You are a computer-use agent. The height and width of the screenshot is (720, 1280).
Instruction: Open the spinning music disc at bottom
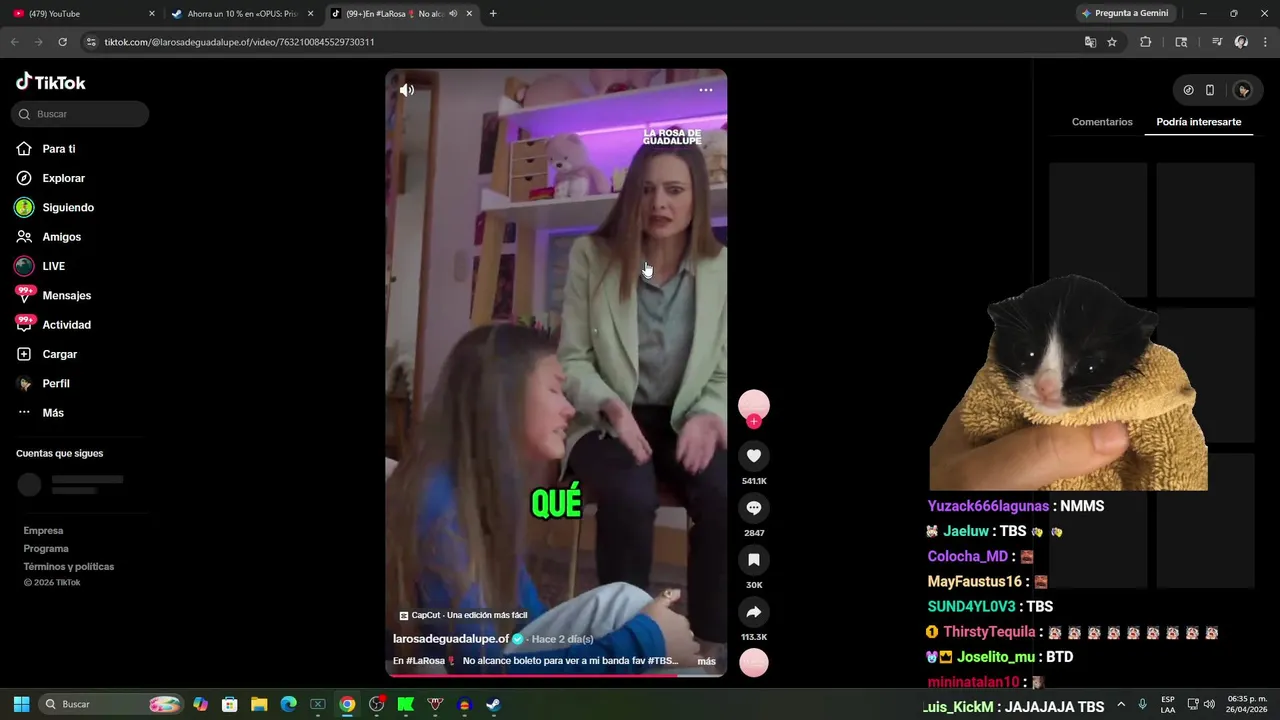coord(754,662)
